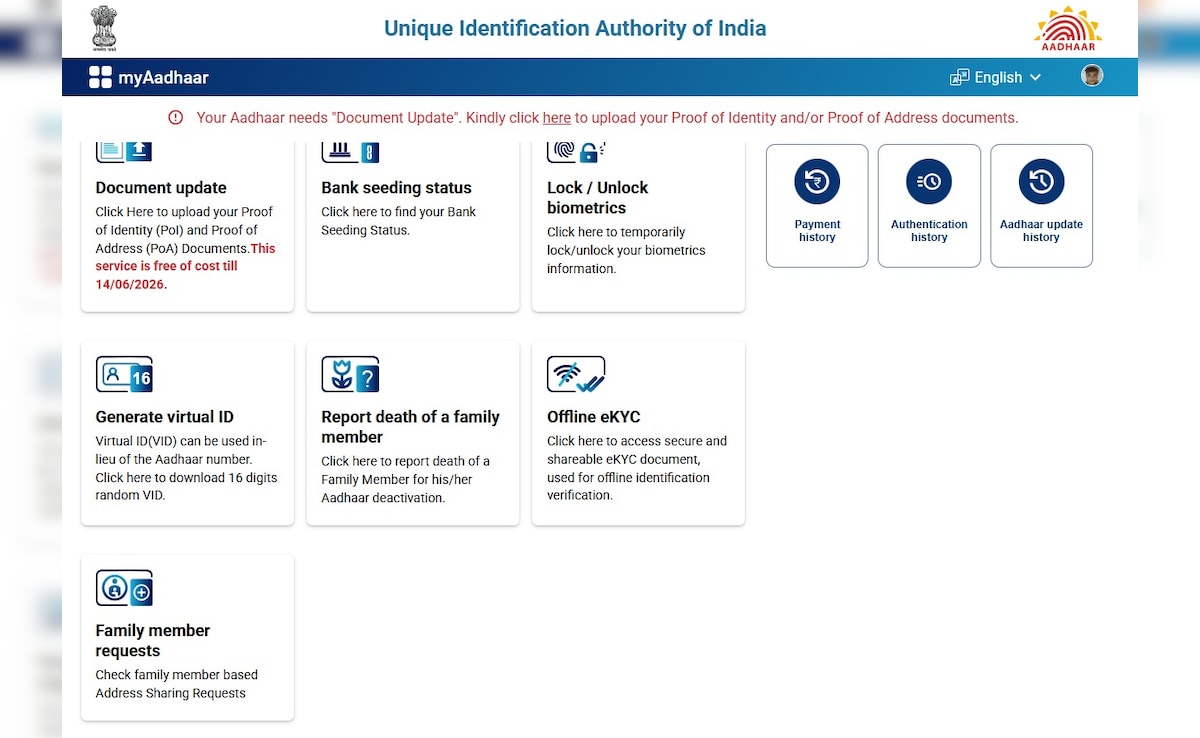Open Family member requests icon

point(124,589)
